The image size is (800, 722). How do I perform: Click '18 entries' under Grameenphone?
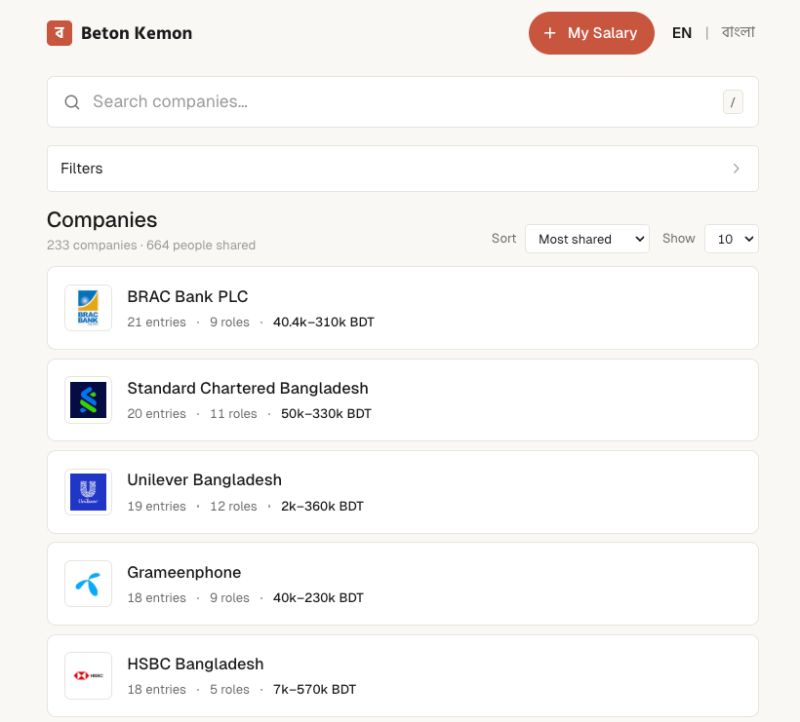[157, 597]
